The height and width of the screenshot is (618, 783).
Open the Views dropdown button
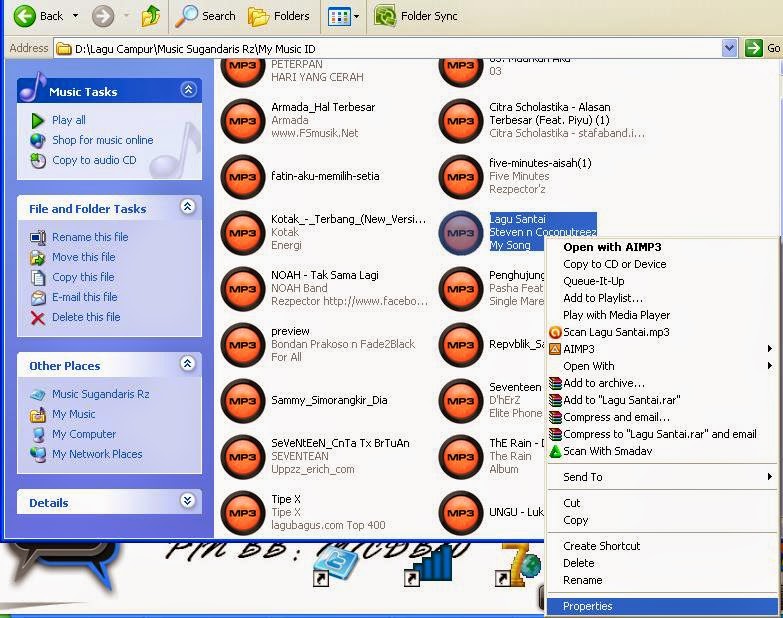tap(343, 16)
